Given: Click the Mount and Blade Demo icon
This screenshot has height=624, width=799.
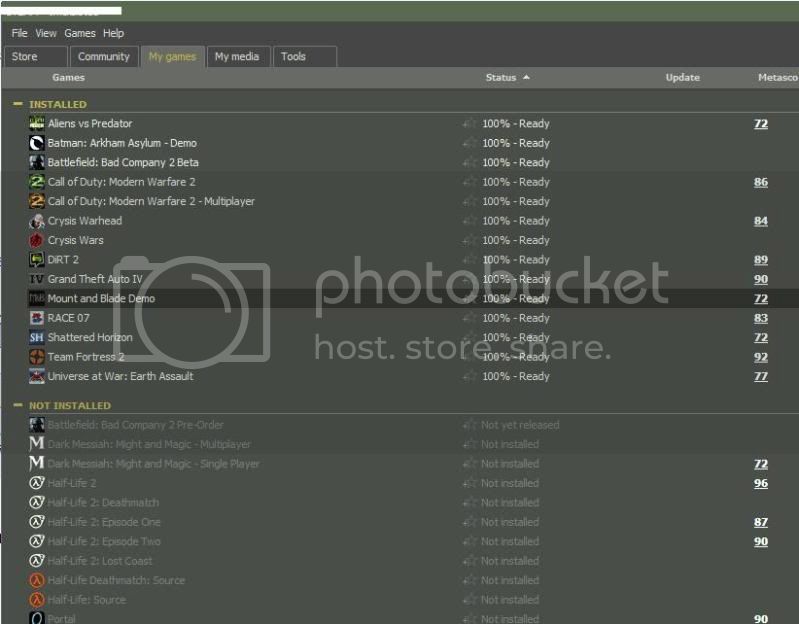Looking at the screenshot, I should [37, 298].
